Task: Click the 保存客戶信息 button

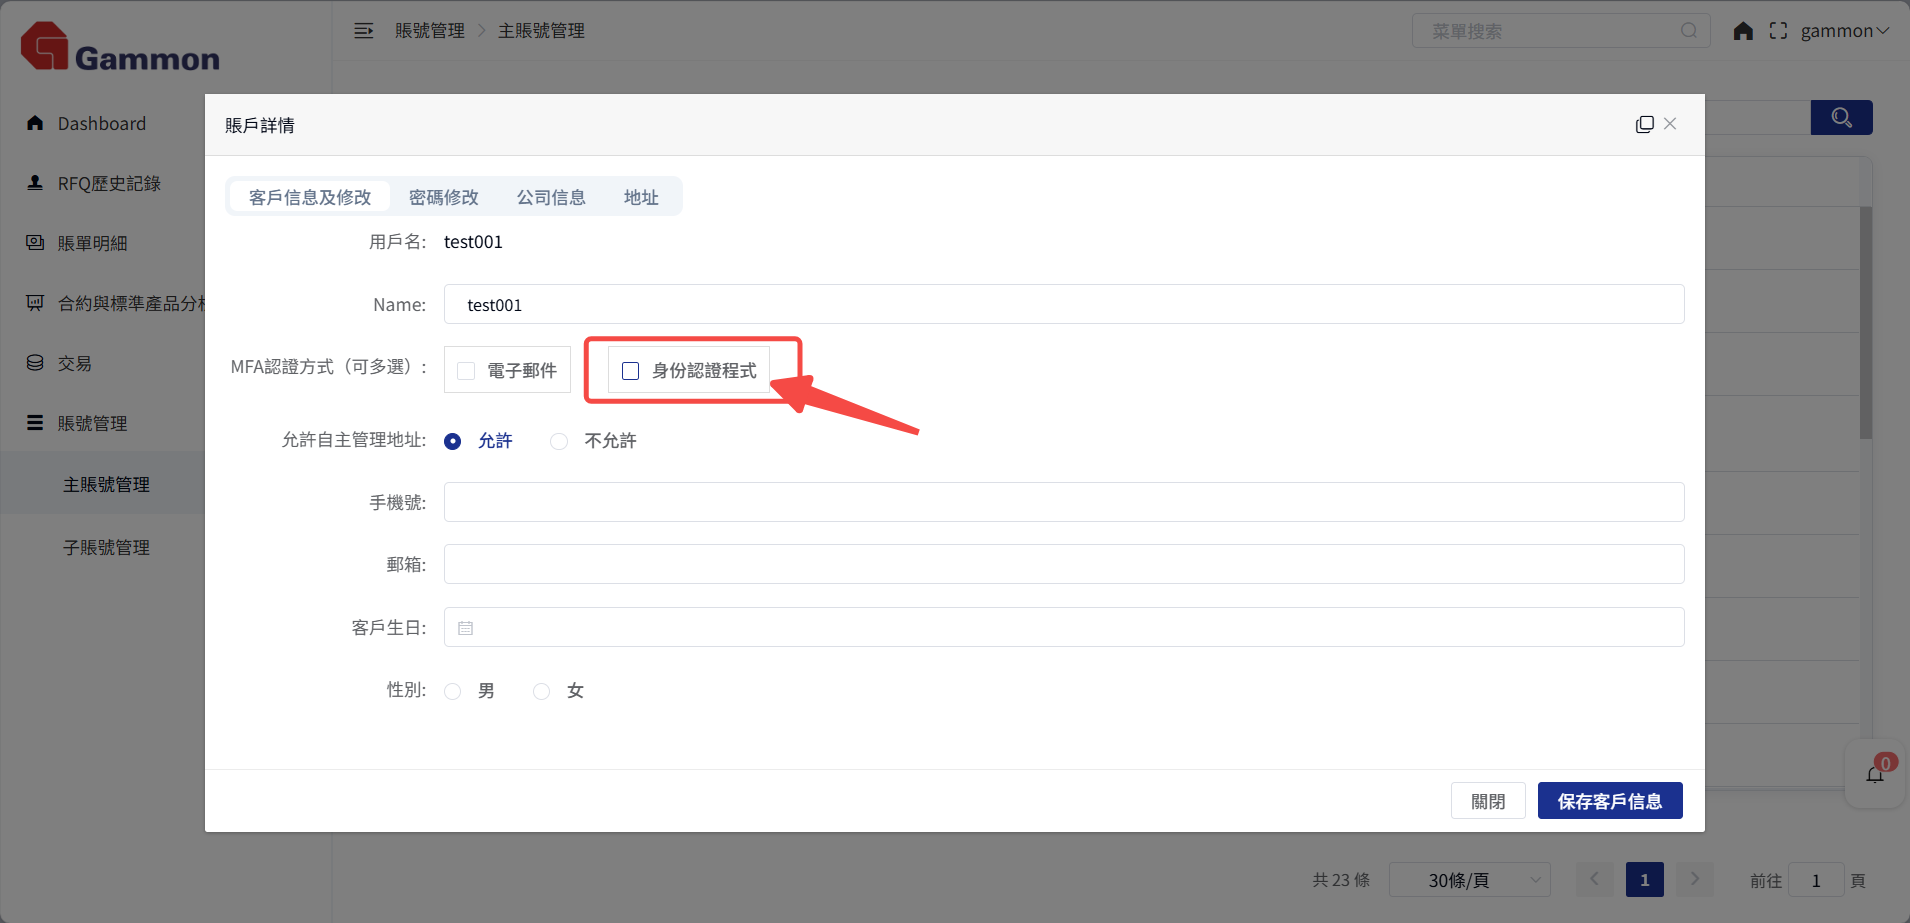Action: 1609,801
